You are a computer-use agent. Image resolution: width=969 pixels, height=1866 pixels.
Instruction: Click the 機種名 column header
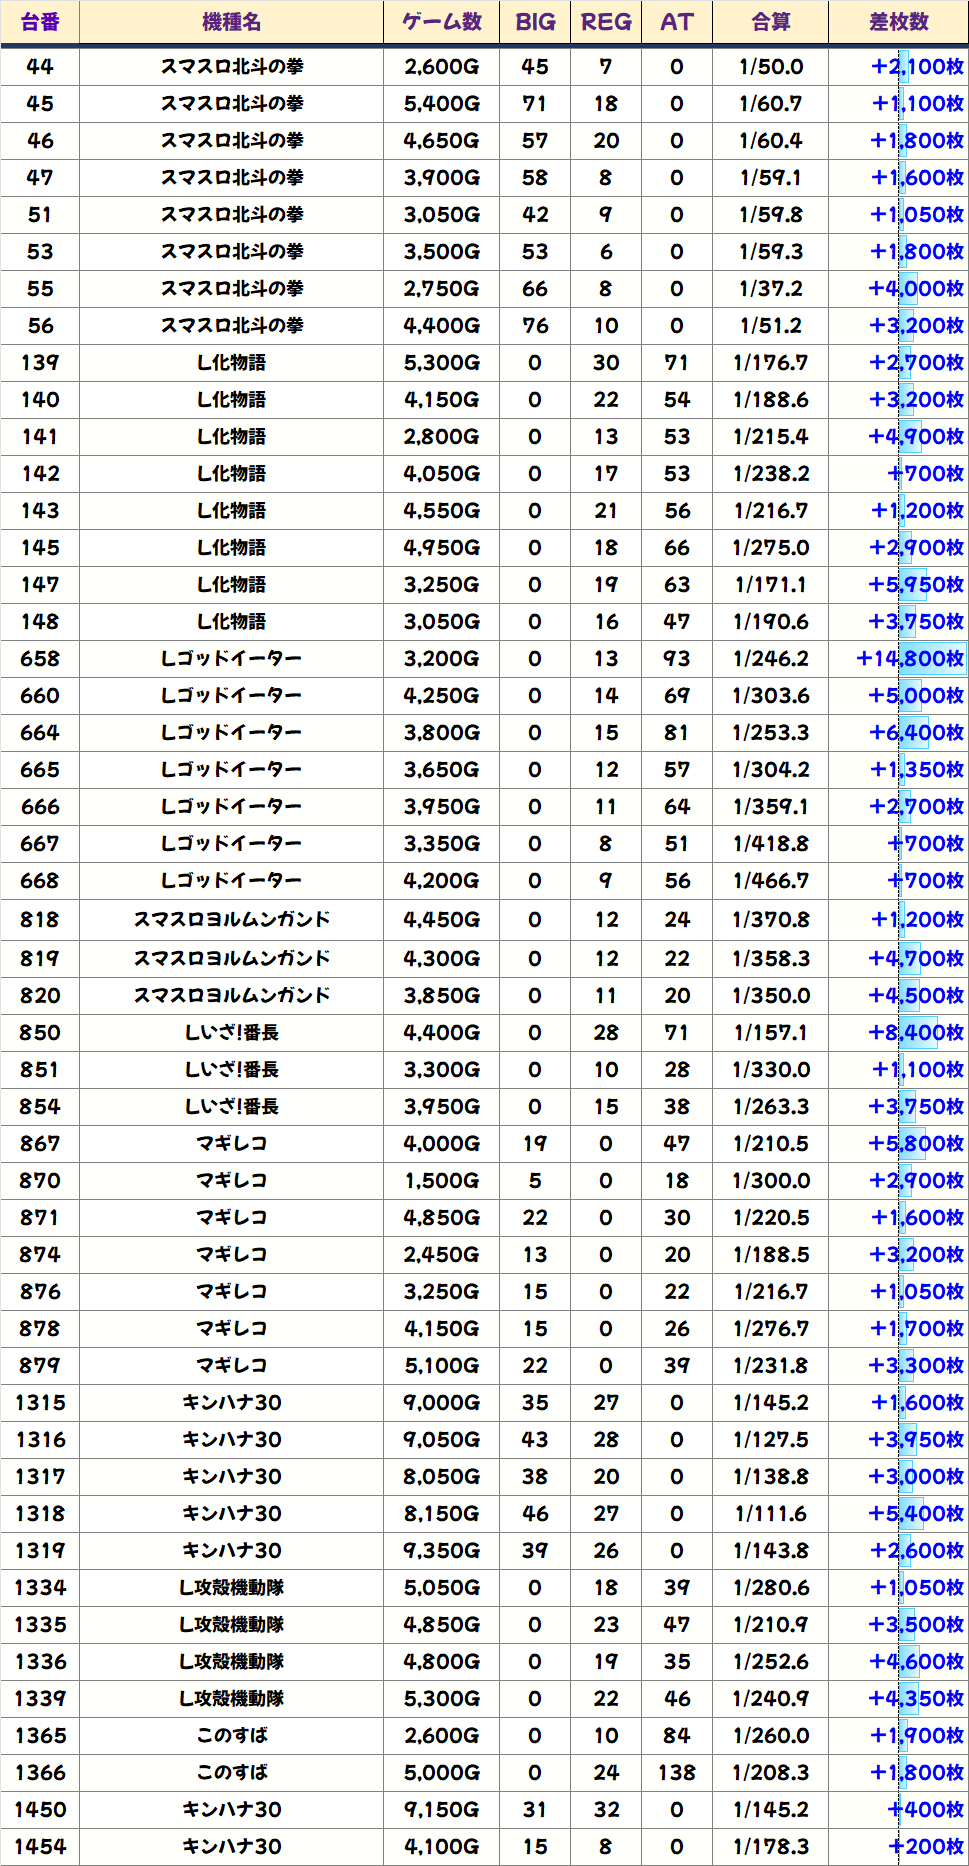pyautogui.click(x=231, y=22)
